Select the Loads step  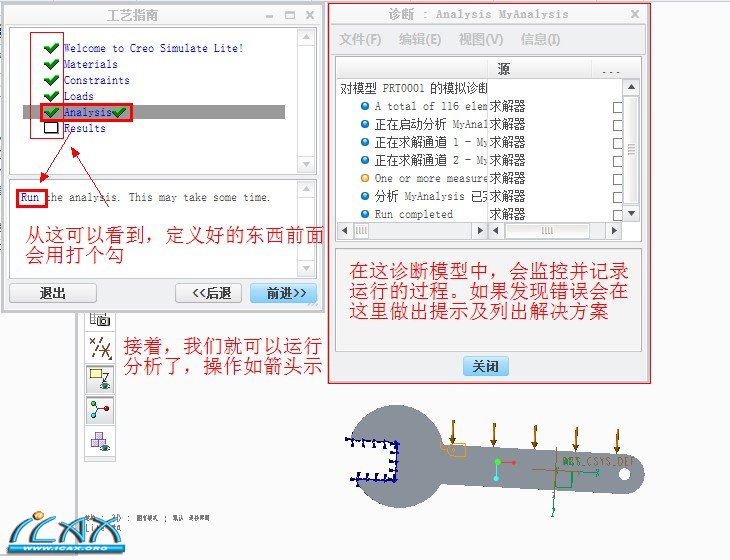(x=79, y=96)
